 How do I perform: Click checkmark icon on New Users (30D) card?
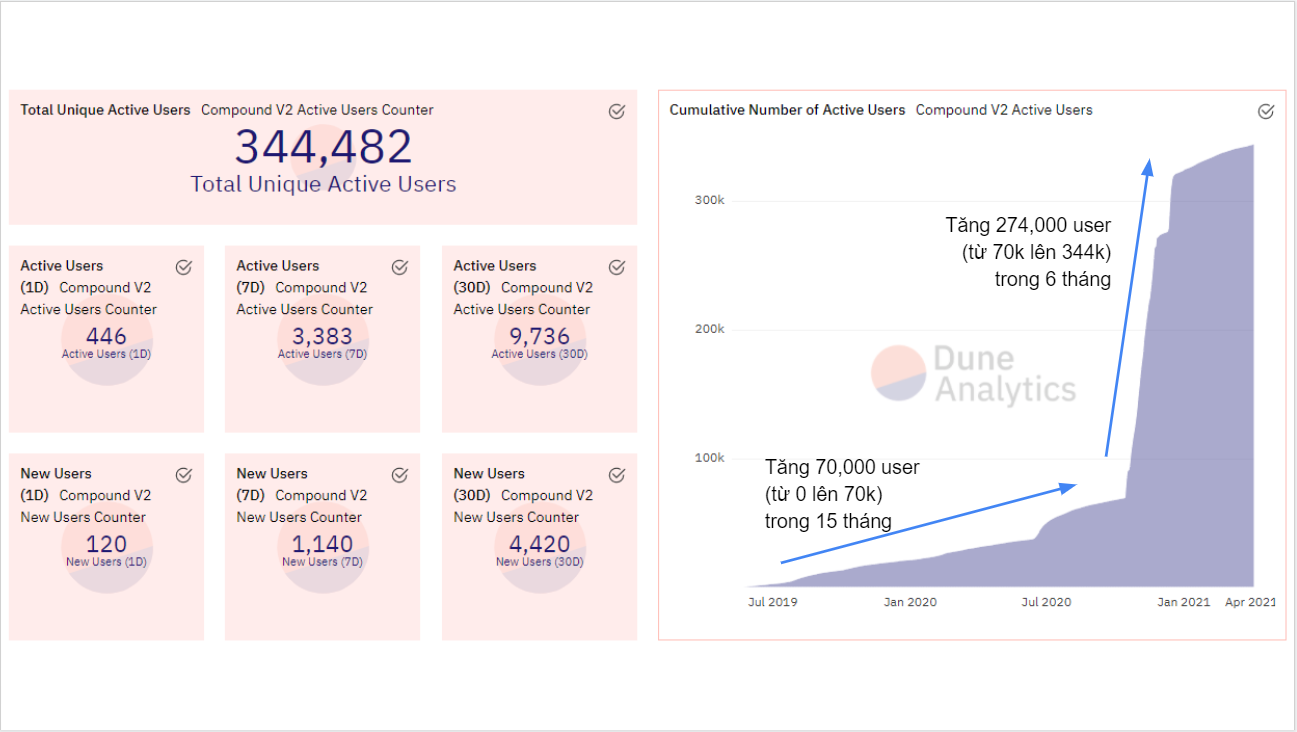point(617,475)
